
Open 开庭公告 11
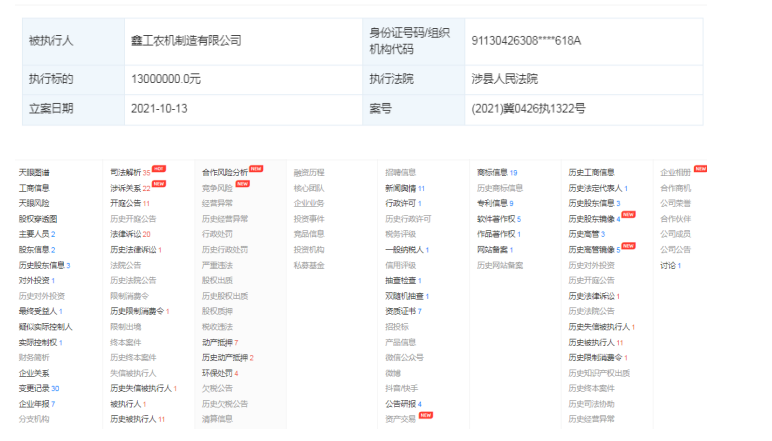tap(130, 203)
